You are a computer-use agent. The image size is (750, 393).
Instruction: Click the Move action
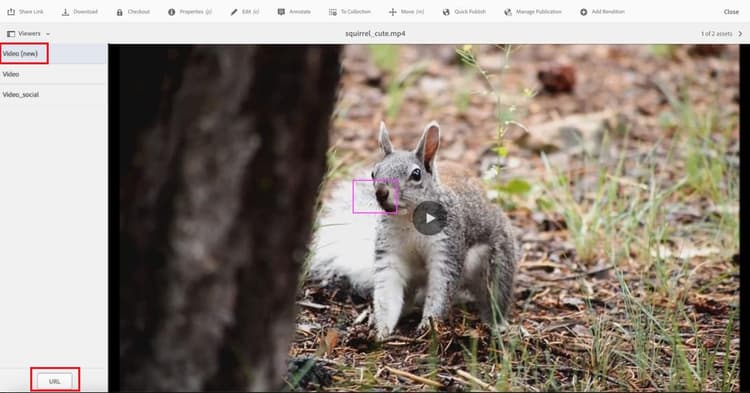(406, 11)
